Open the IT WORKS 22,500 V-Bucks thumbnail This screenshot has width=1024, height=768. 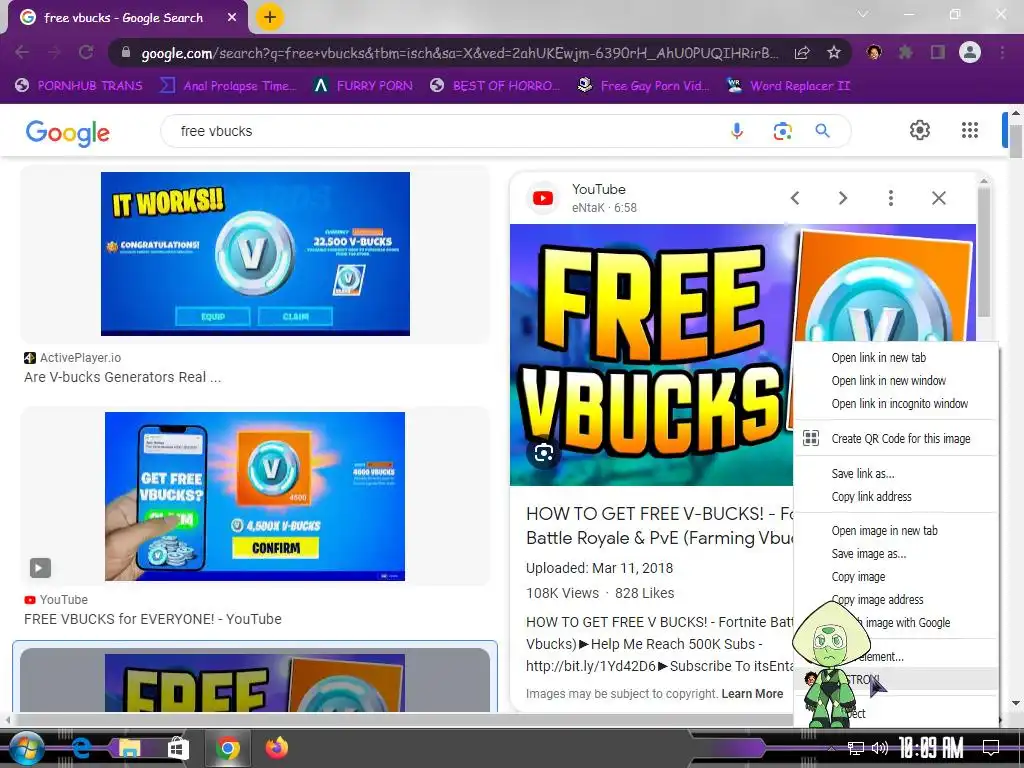coord(255,254)
